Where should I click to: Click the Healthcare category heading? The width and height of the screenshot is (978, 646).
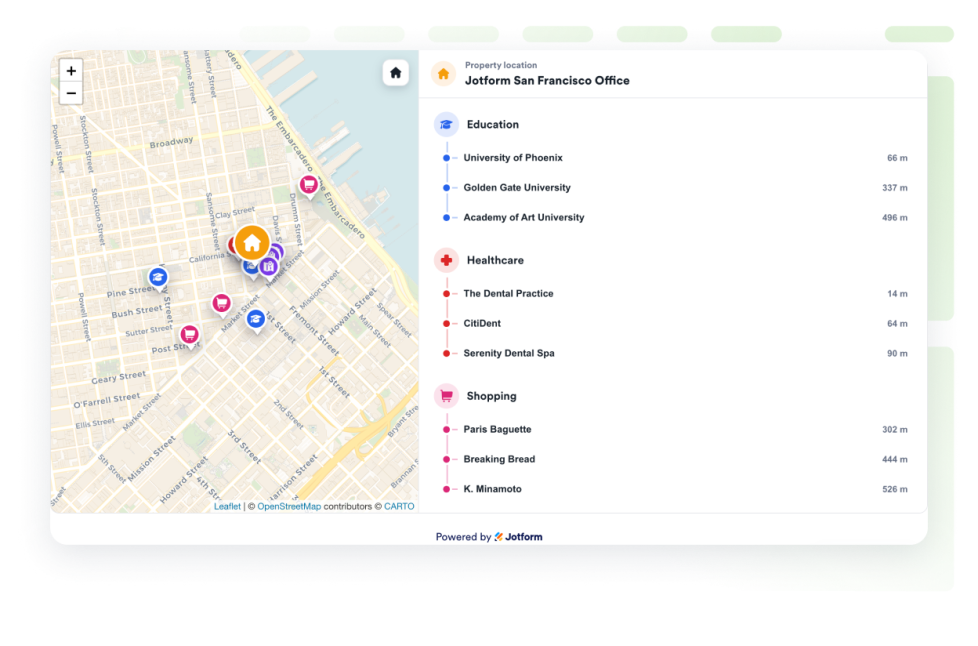(495, 260)
